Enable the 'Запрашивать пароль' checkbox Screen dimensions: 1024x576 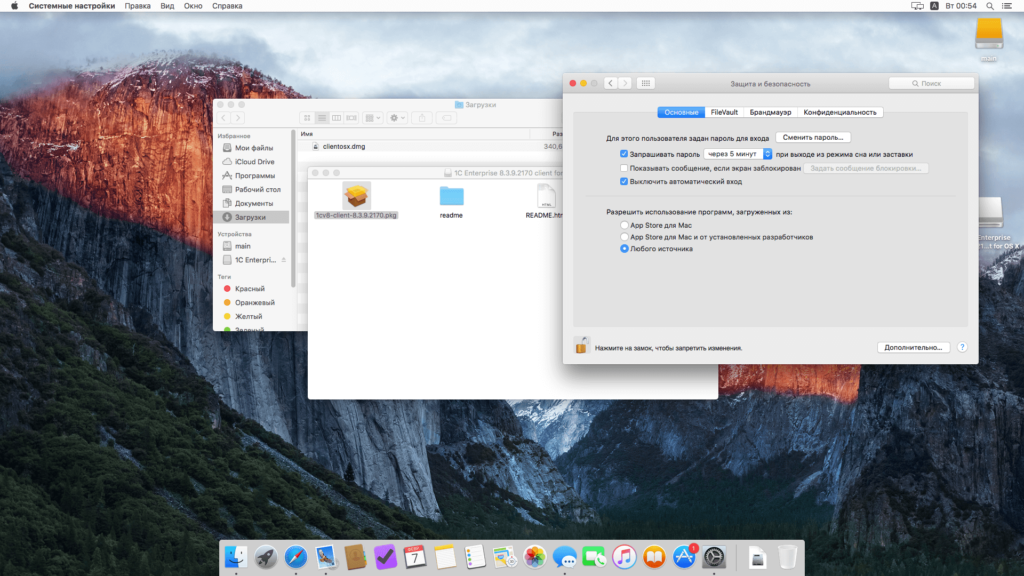[624, 154]
